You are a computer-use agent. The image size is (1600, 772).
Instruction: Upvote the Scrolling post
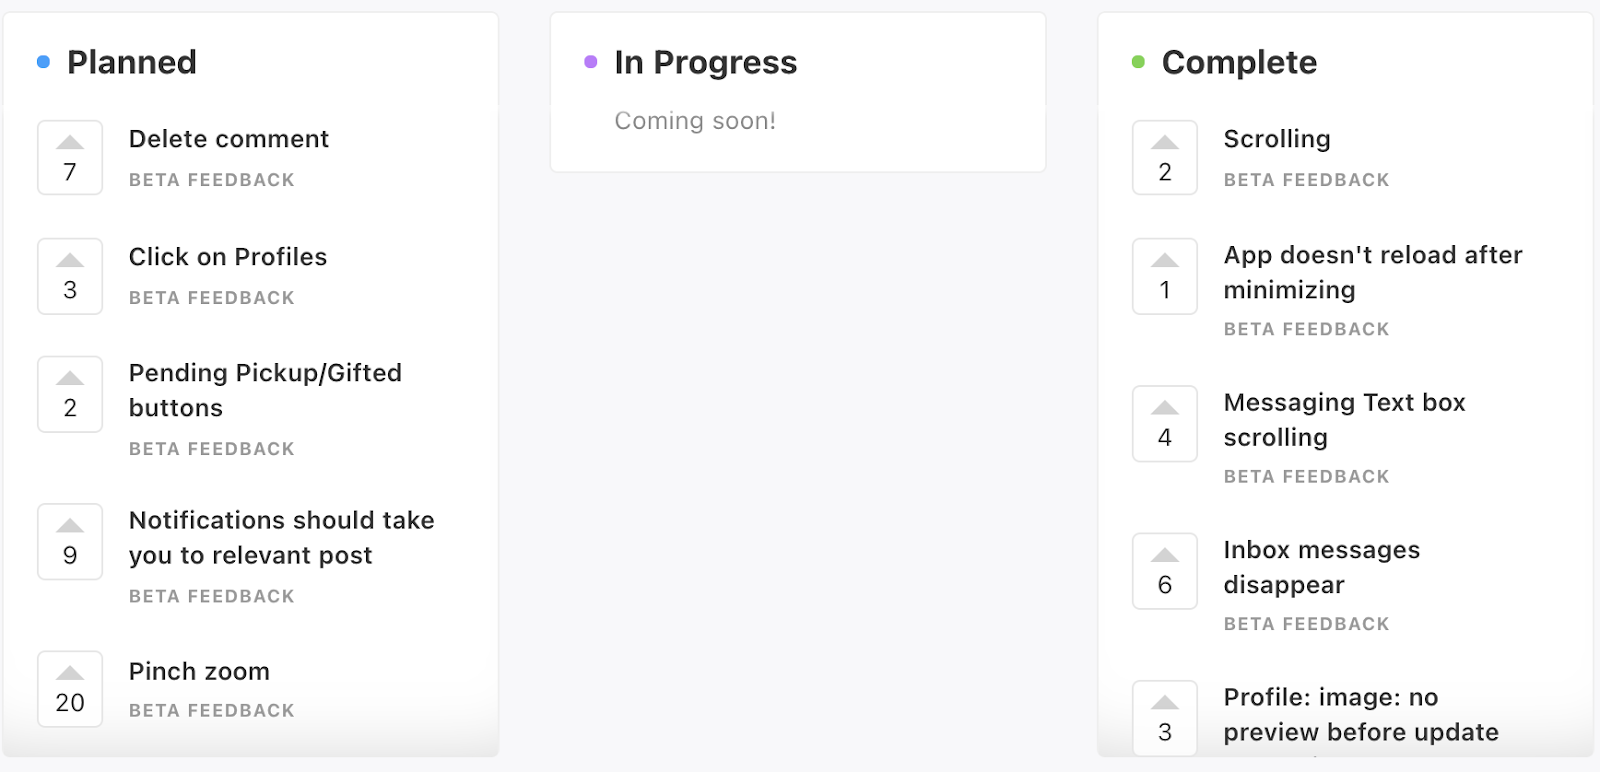point(1164,158)
